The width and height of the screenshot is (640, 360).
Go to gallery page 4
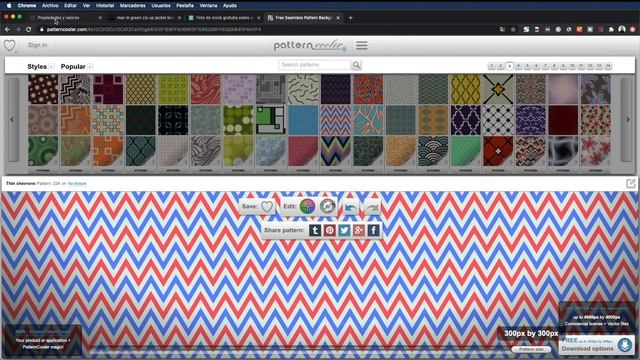[x=518, y=66]
